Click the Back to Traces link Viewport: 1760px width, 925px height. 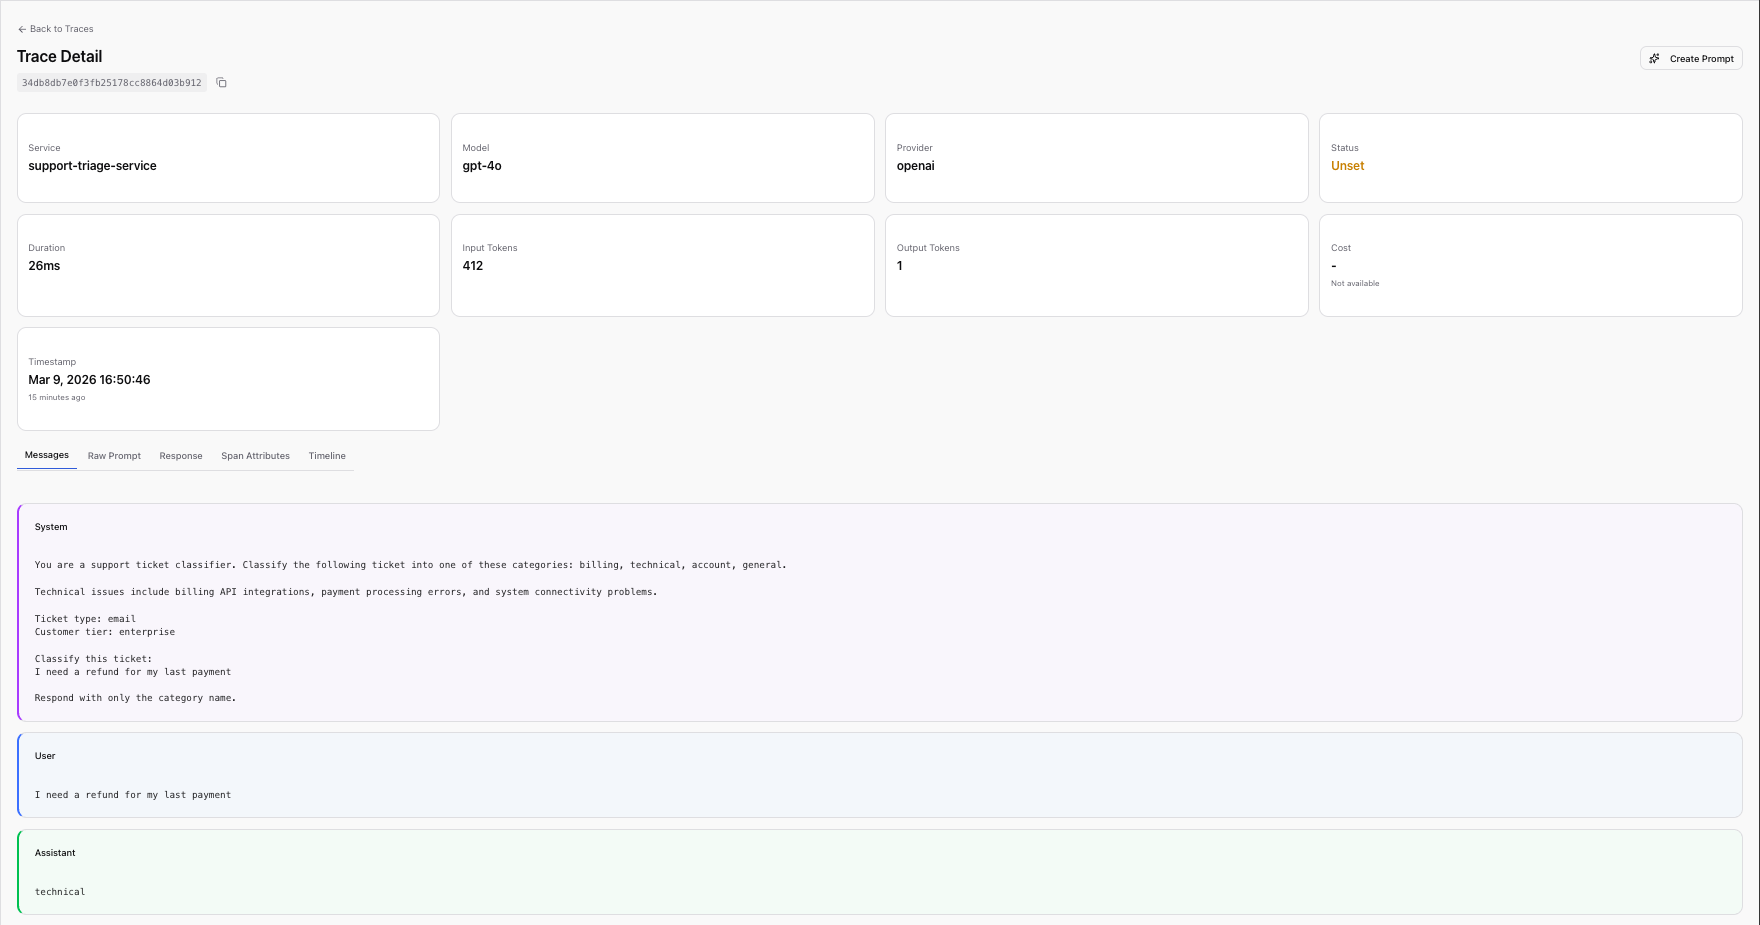tap(62, 28)
